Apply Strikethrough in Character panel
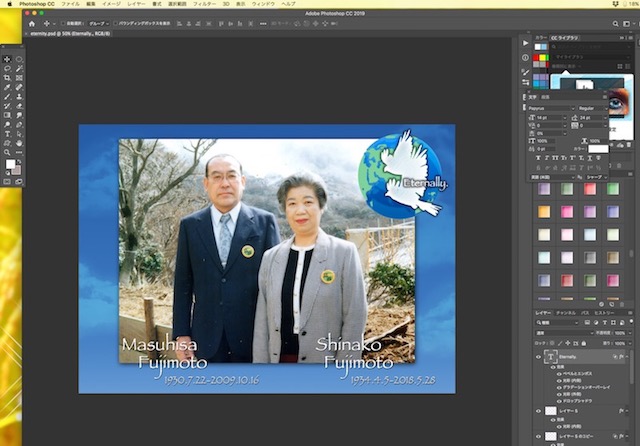 [598, 158]
